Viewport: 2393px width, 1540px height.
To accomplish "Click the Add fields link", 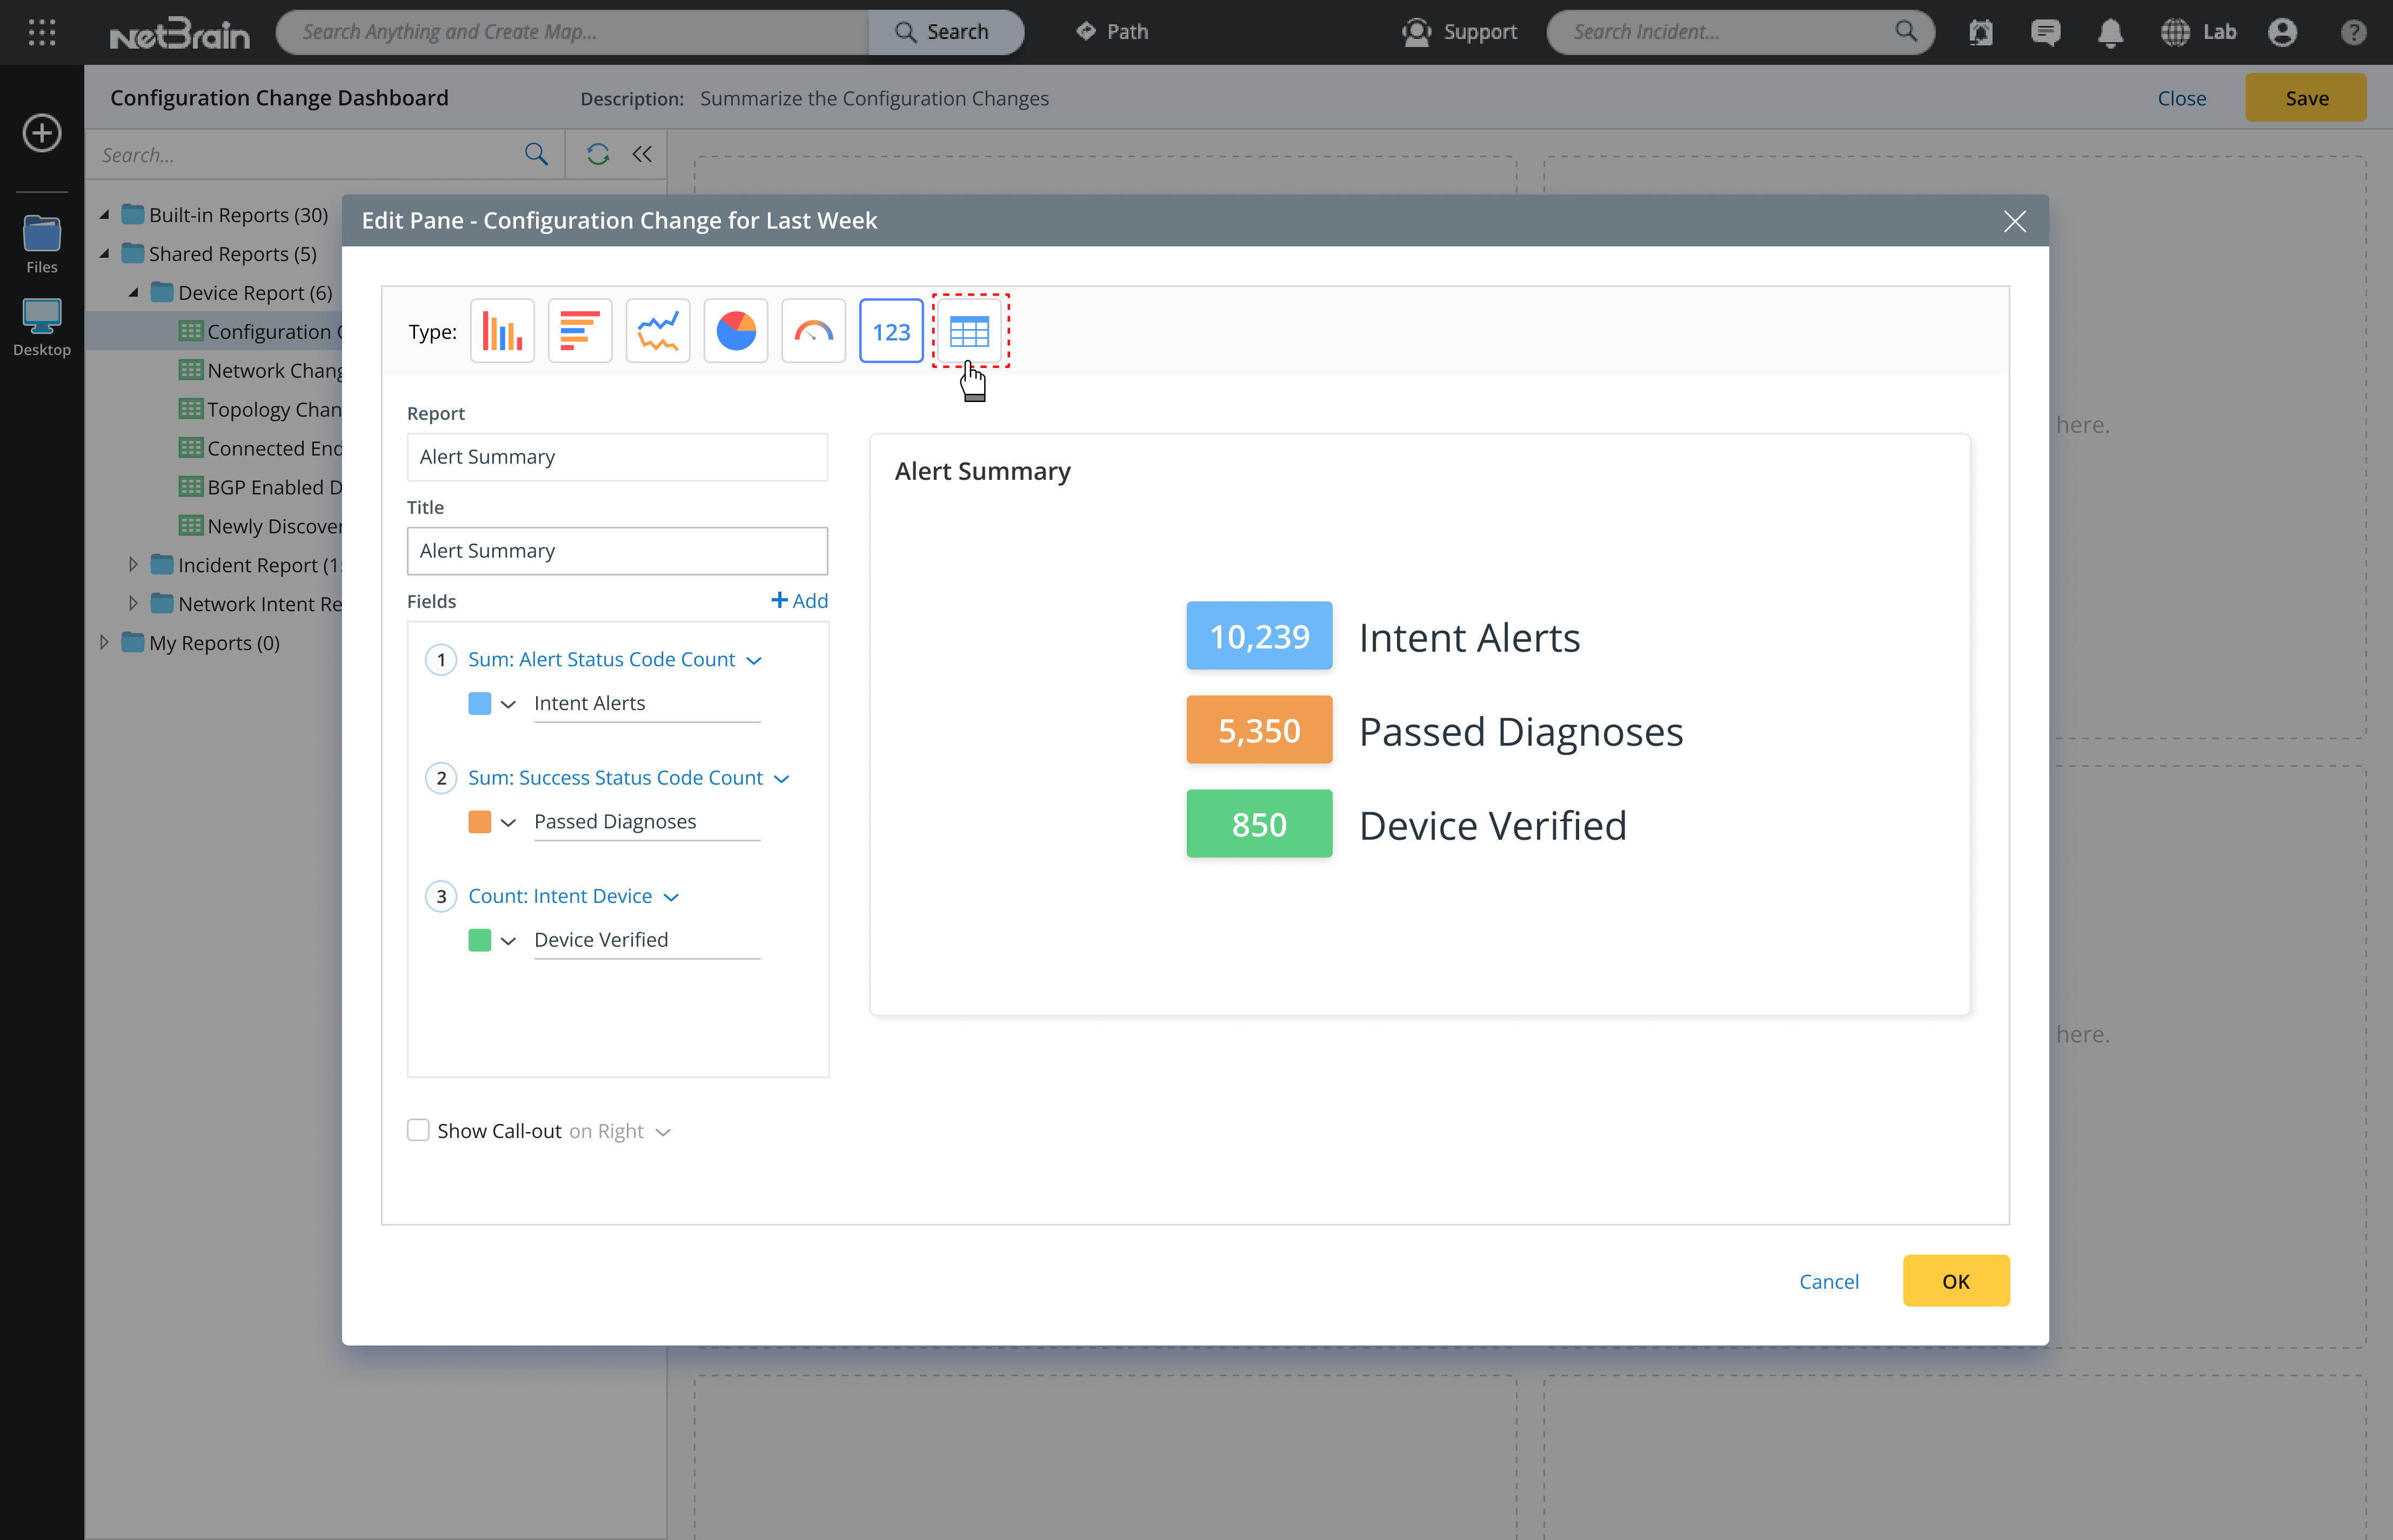I will point(799,600).
